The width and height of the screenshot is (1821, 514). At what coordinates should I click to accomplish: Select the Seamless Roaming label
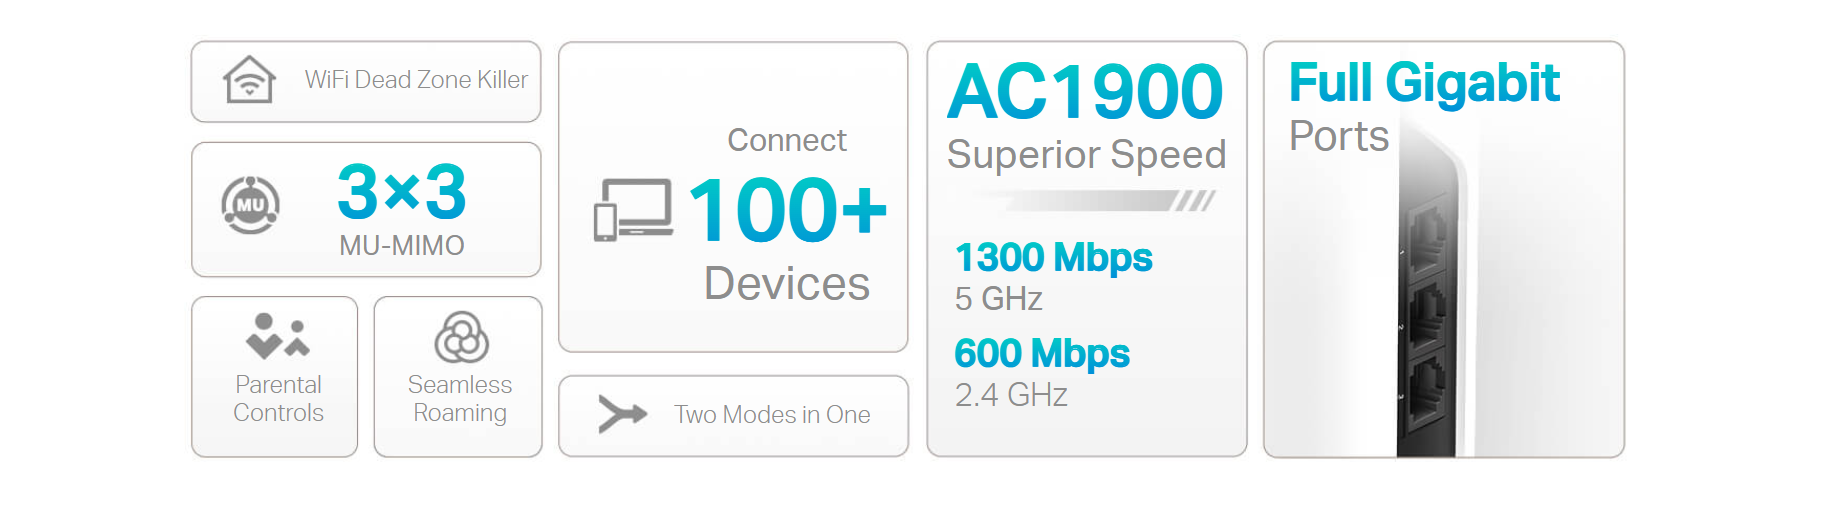(460, 399)
